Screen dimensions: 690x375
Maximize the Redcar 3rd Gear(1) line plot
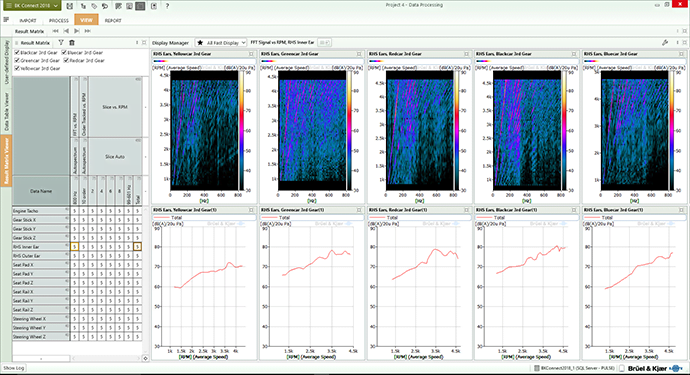pyautogui.click(x=466, y=210)
